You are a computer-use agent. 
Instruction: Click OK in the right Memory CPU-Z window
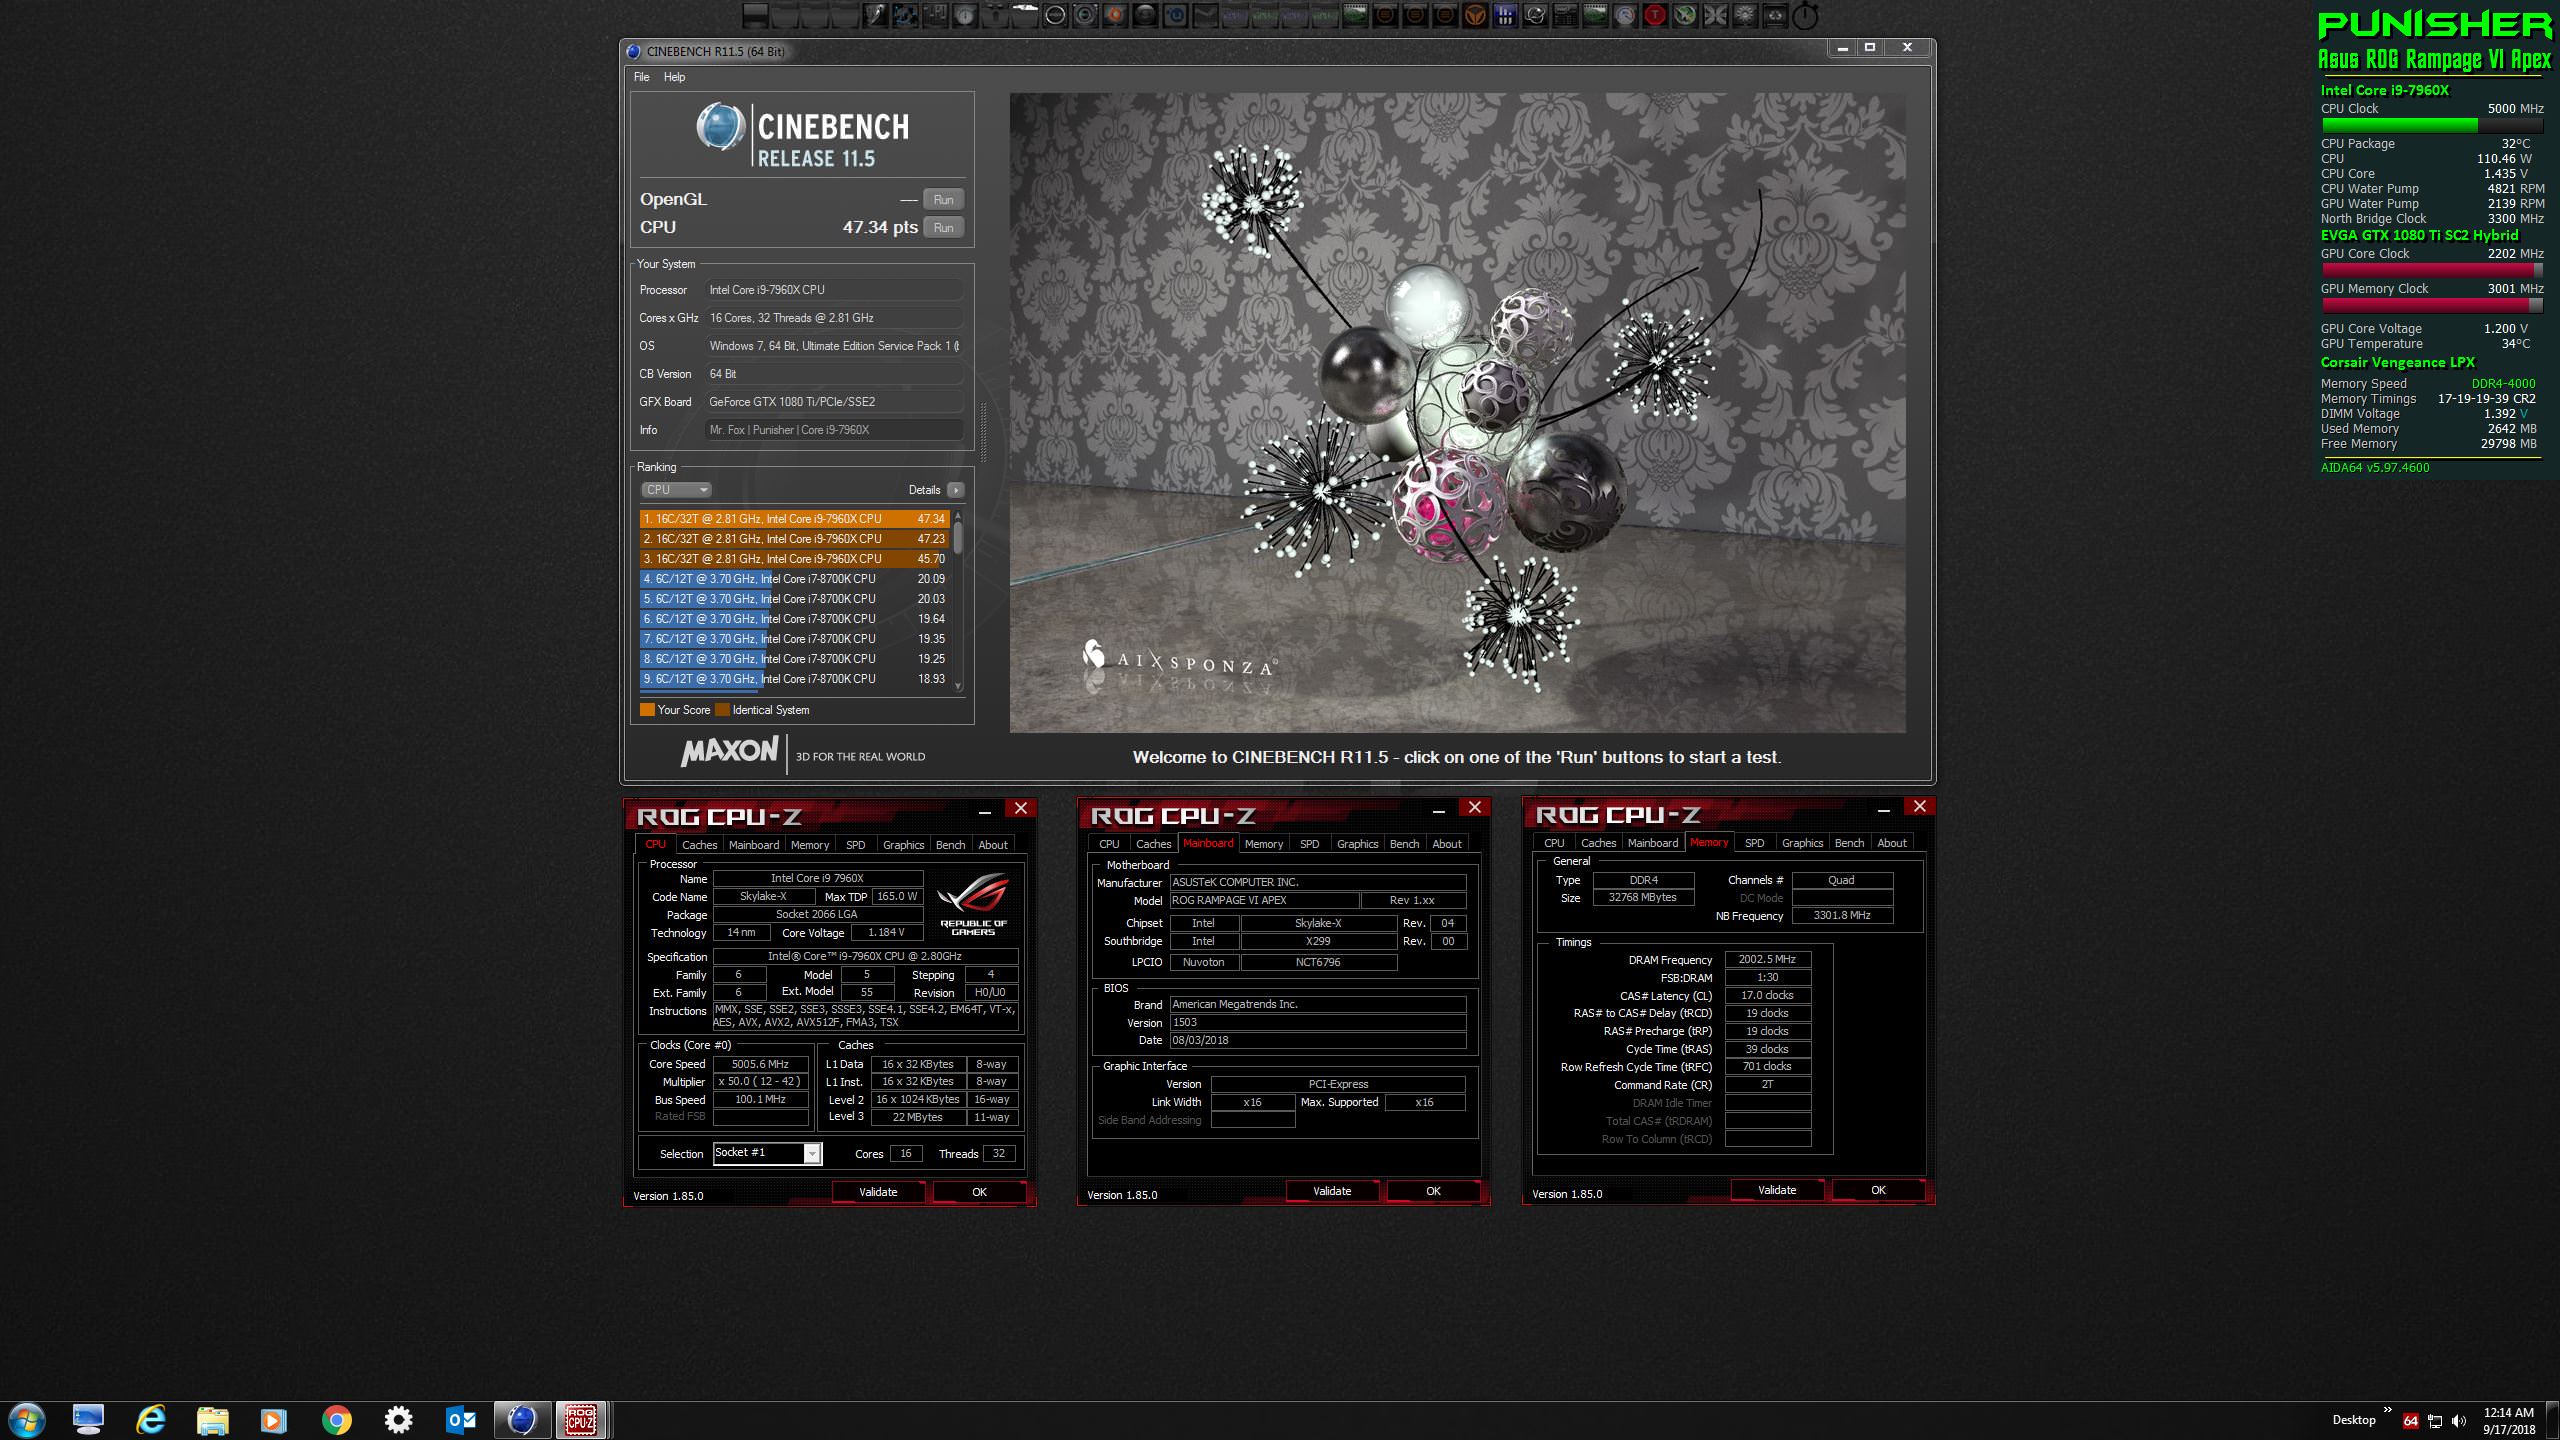click(1878, 1190)
